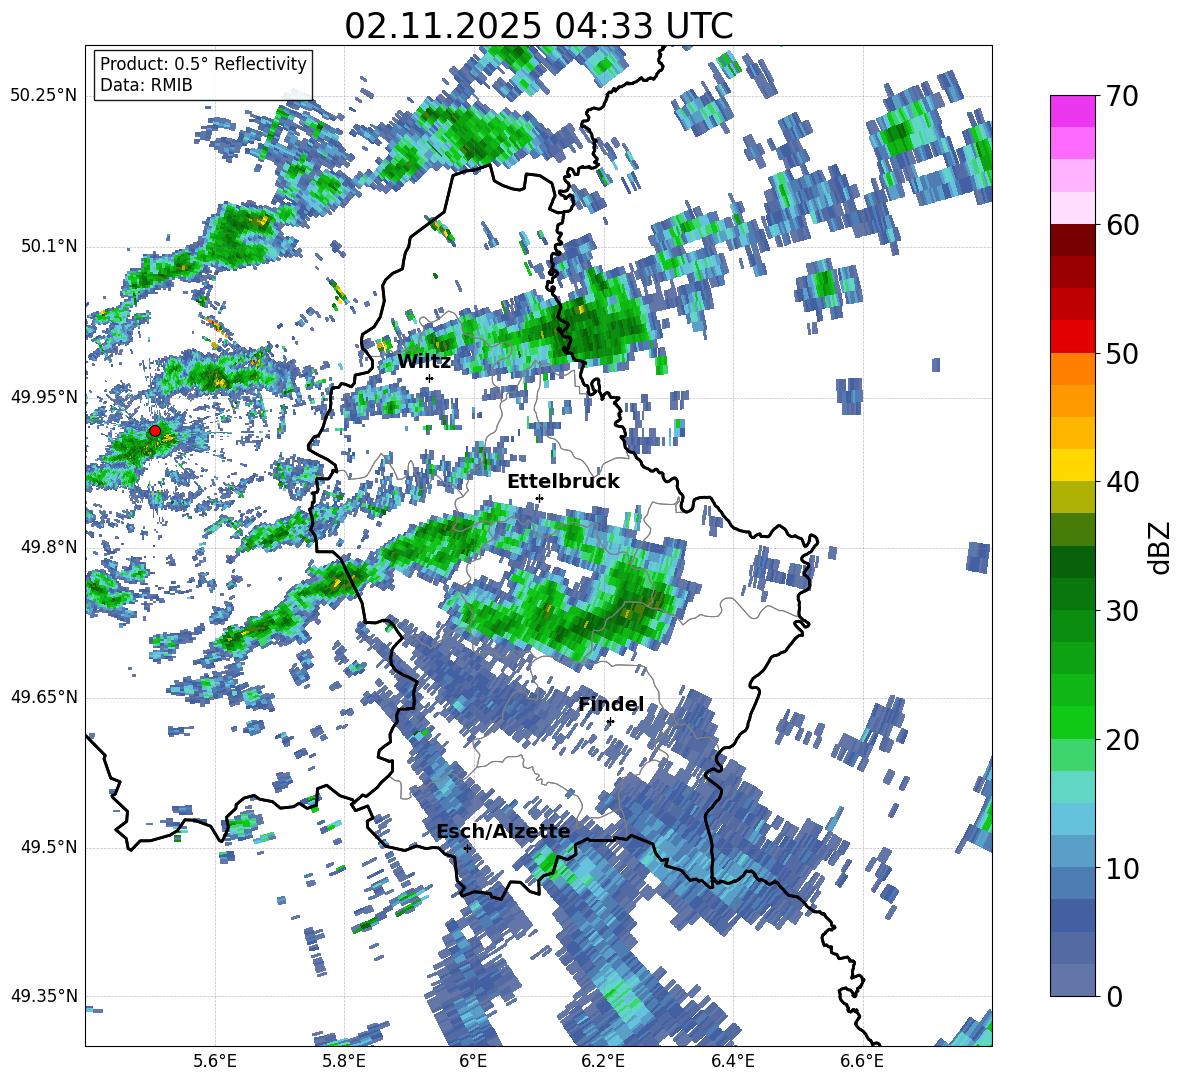Select the Ettelbruck city label

click(563, 481)
